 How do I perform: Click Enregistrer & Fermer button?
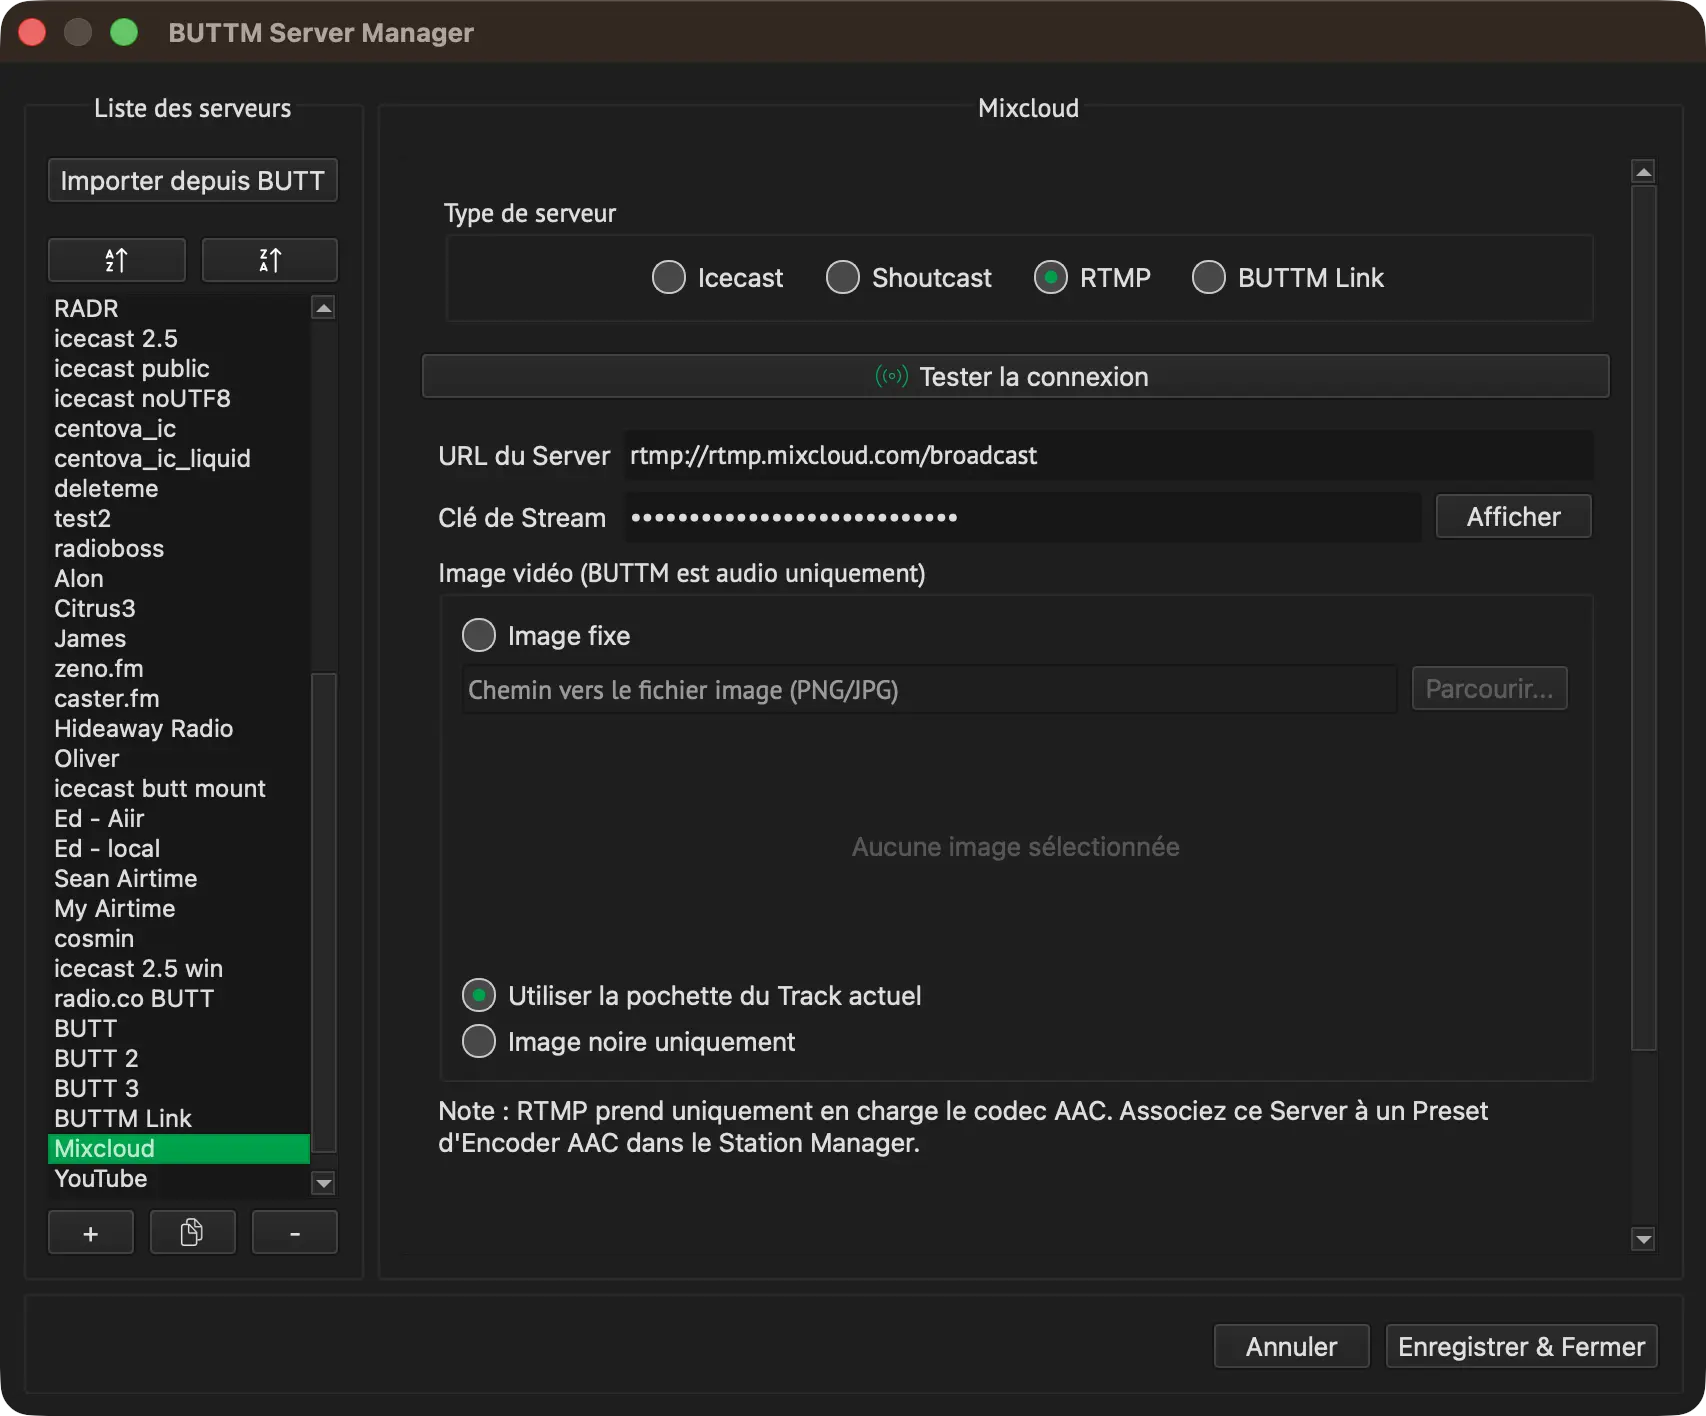coord(1521,1346)
